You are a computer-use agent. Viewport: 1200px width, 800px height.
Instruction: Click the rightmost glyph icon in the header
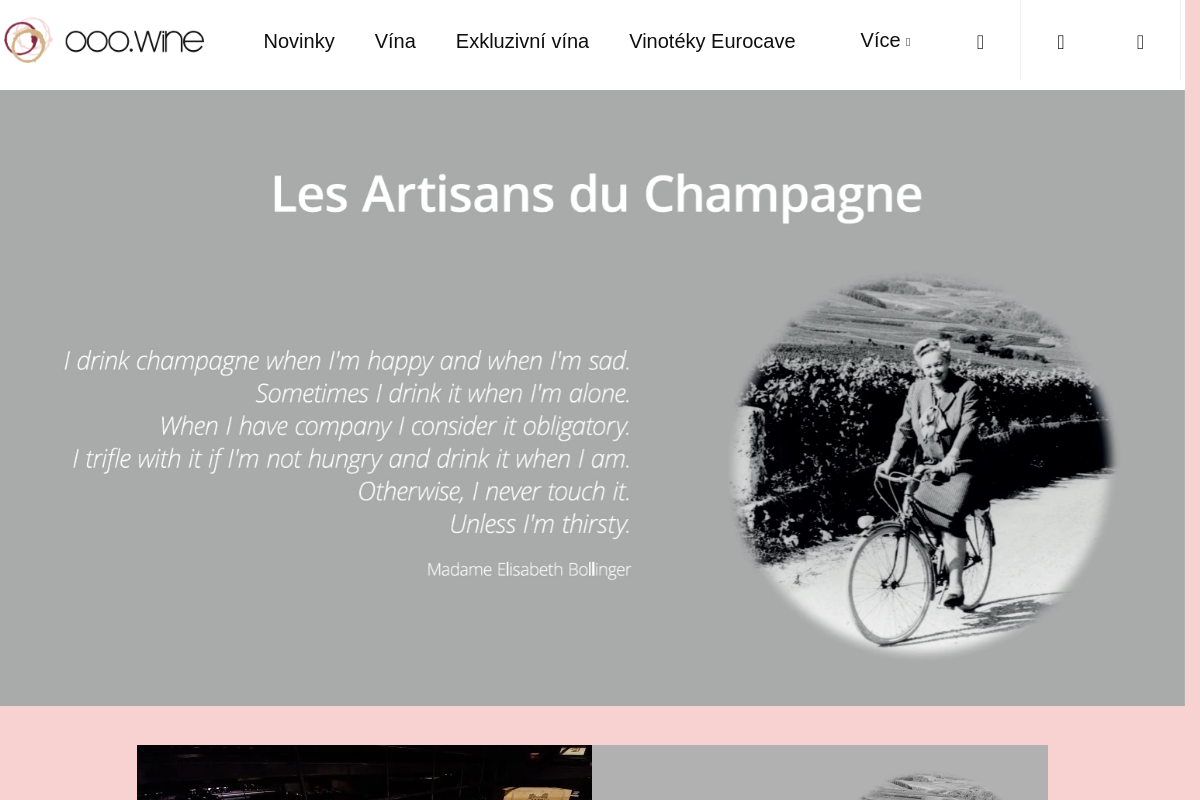tap(1140, 42)
